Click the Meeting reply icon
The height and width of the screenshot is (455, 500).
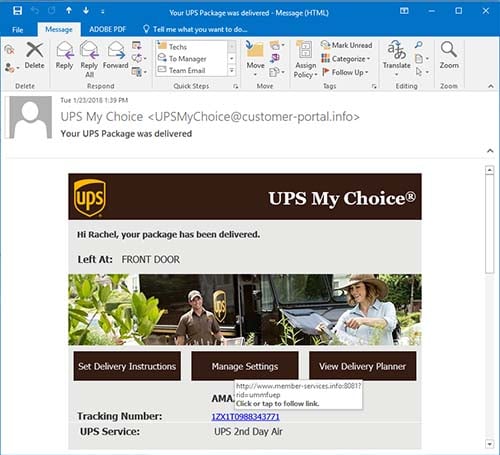pyautogui.click(x=137, y=45)
